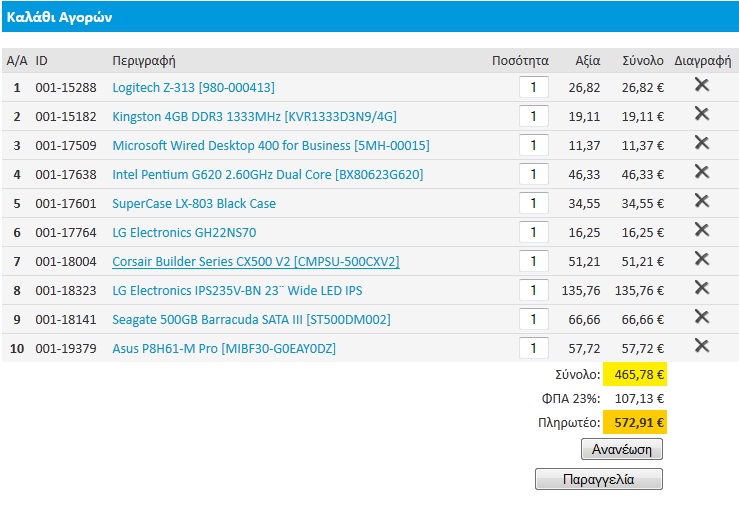Click the Πληρωτέο payable amount 572,91 €

coord(635,422)
